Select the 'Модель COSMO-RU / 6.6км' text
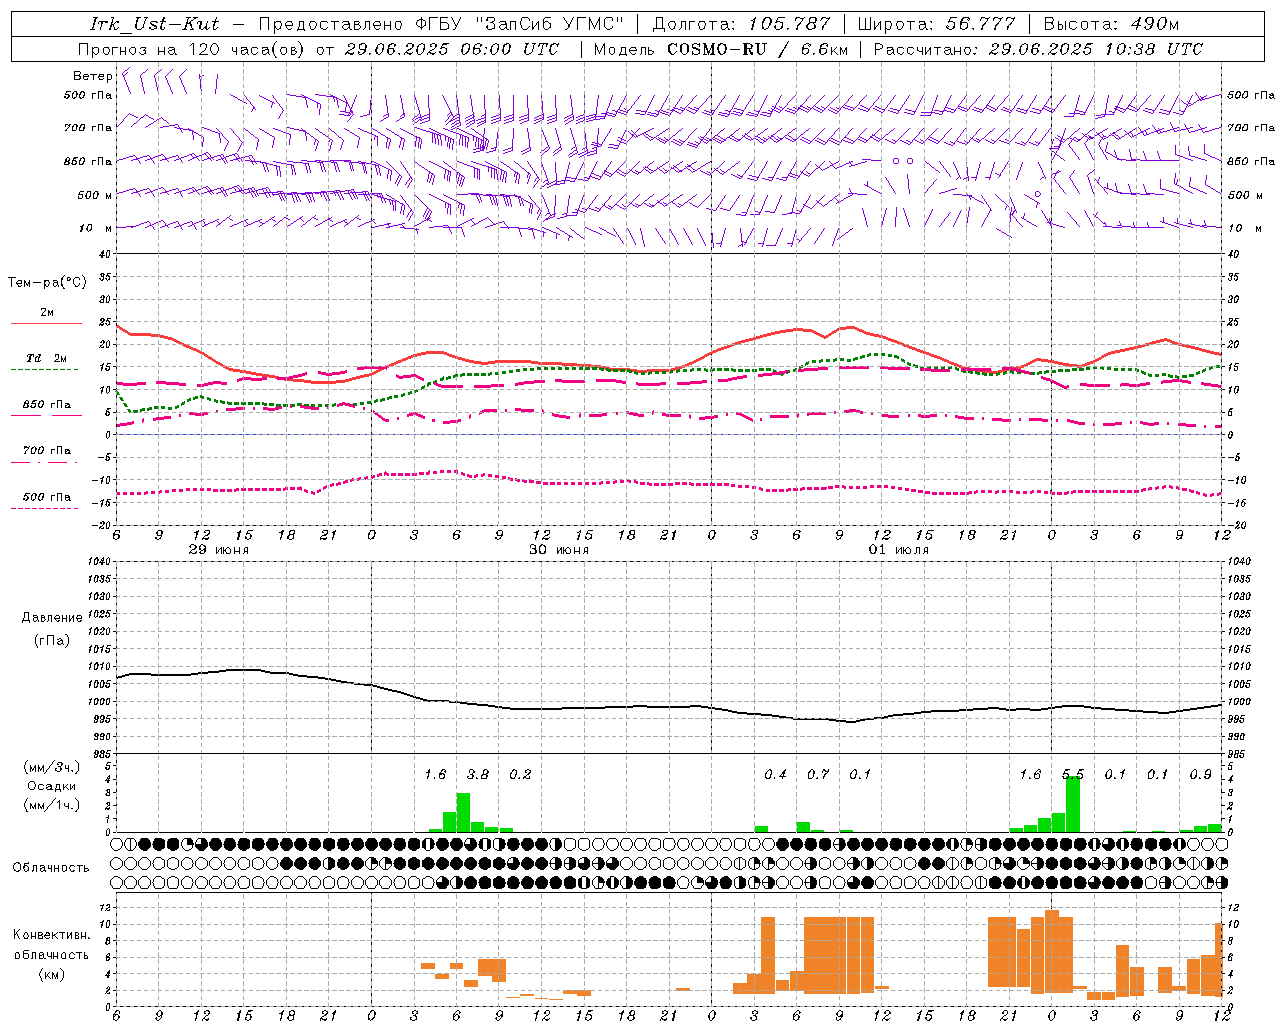This screenshot has width=1280, height=1024. (x=722, y=49)
